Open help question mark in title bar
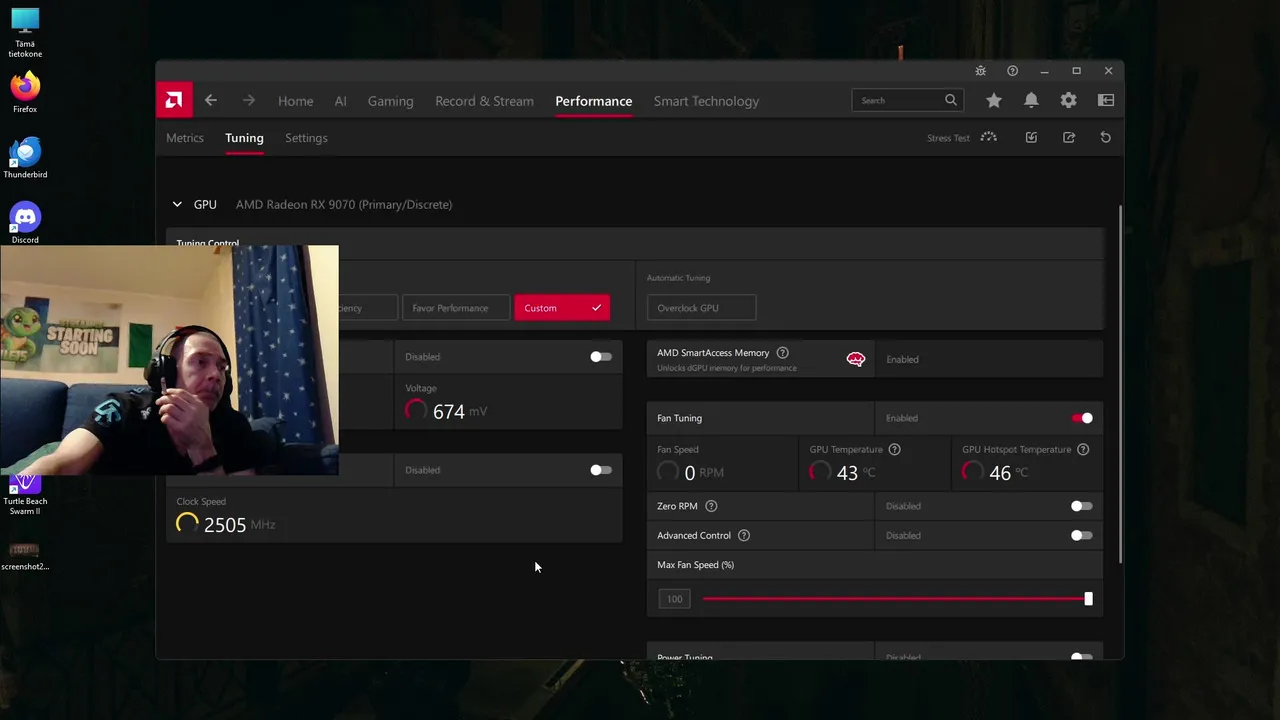This screenshot has width=1280, height=720. click(x=1013, y=71)
